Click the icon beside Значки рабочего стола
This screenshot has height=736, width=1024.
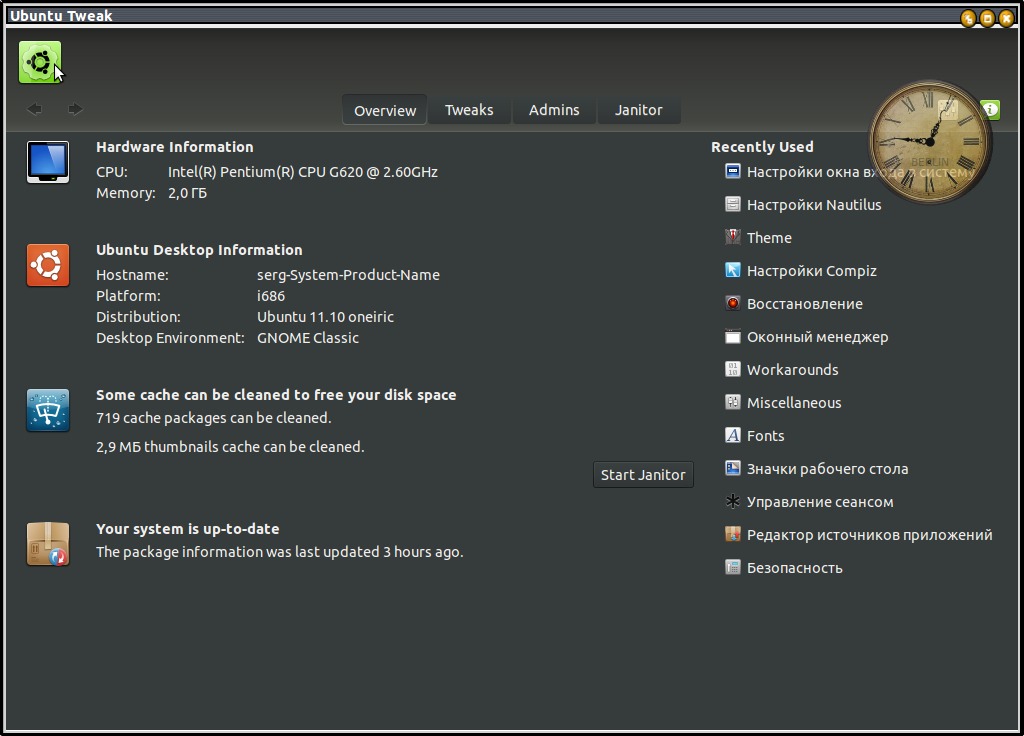click(x=733, y=468)
